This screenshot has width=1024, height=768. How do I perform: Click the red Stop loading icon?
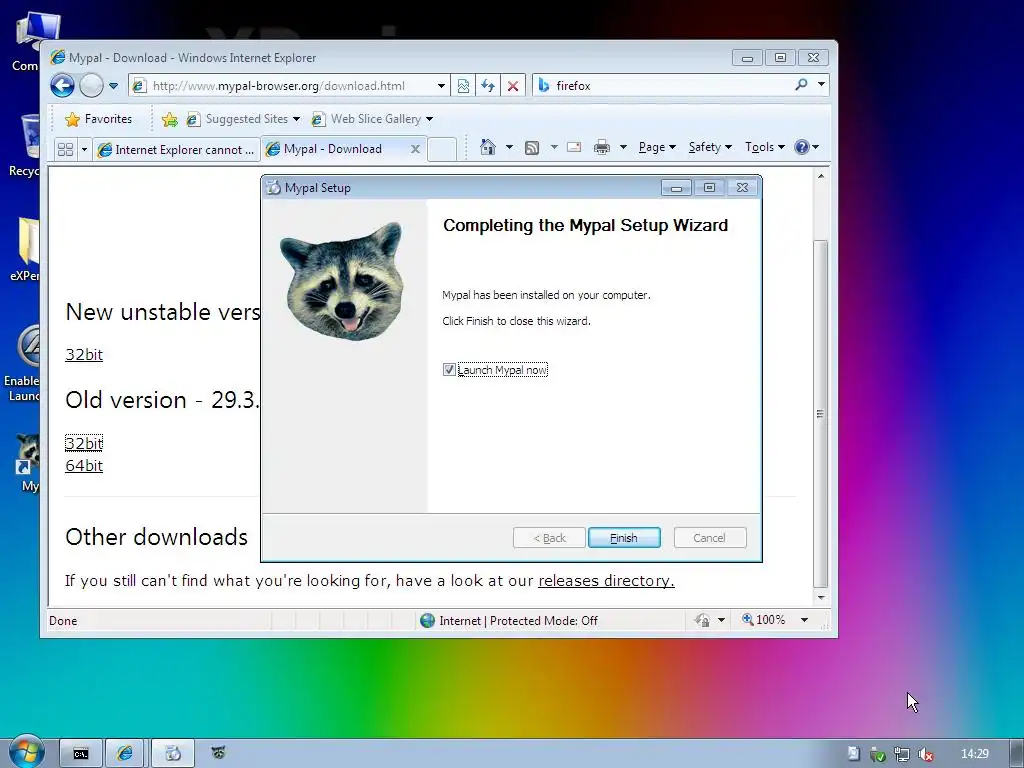pyautogui.click(x=513, y=86)
